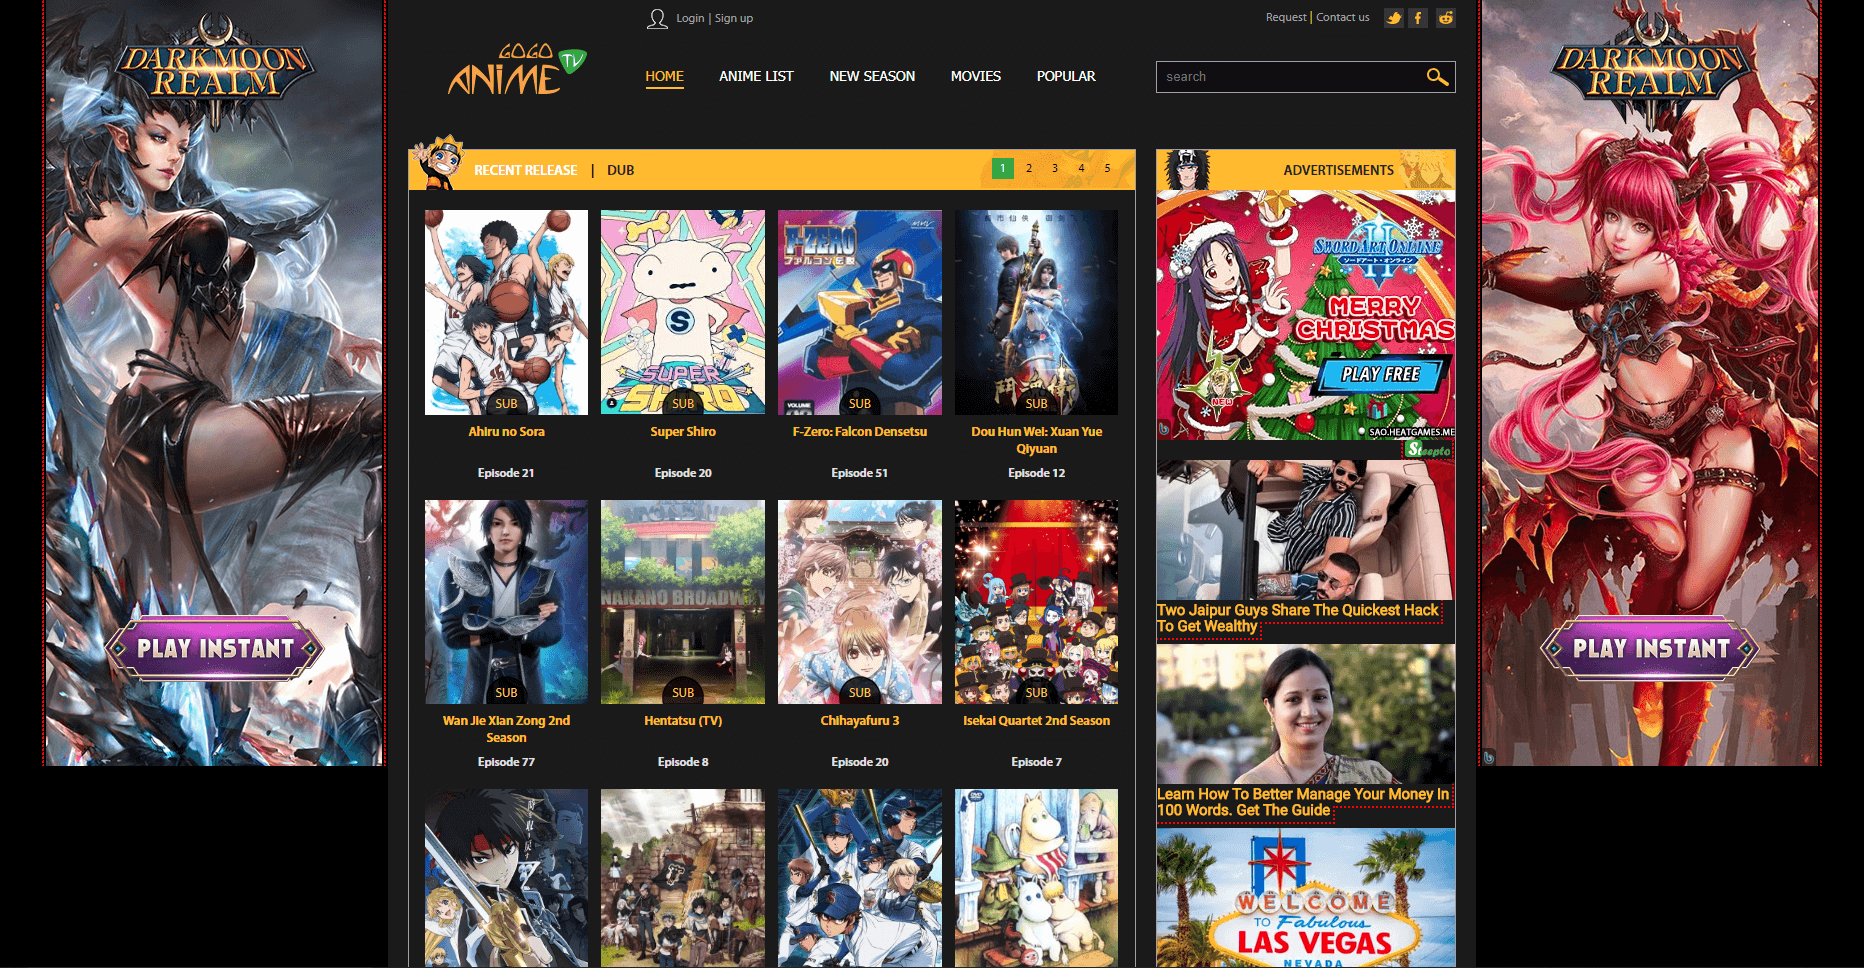Open the Twitter social icon
The height and width of the screenshot is (968, 1864).
point(1393,17)
